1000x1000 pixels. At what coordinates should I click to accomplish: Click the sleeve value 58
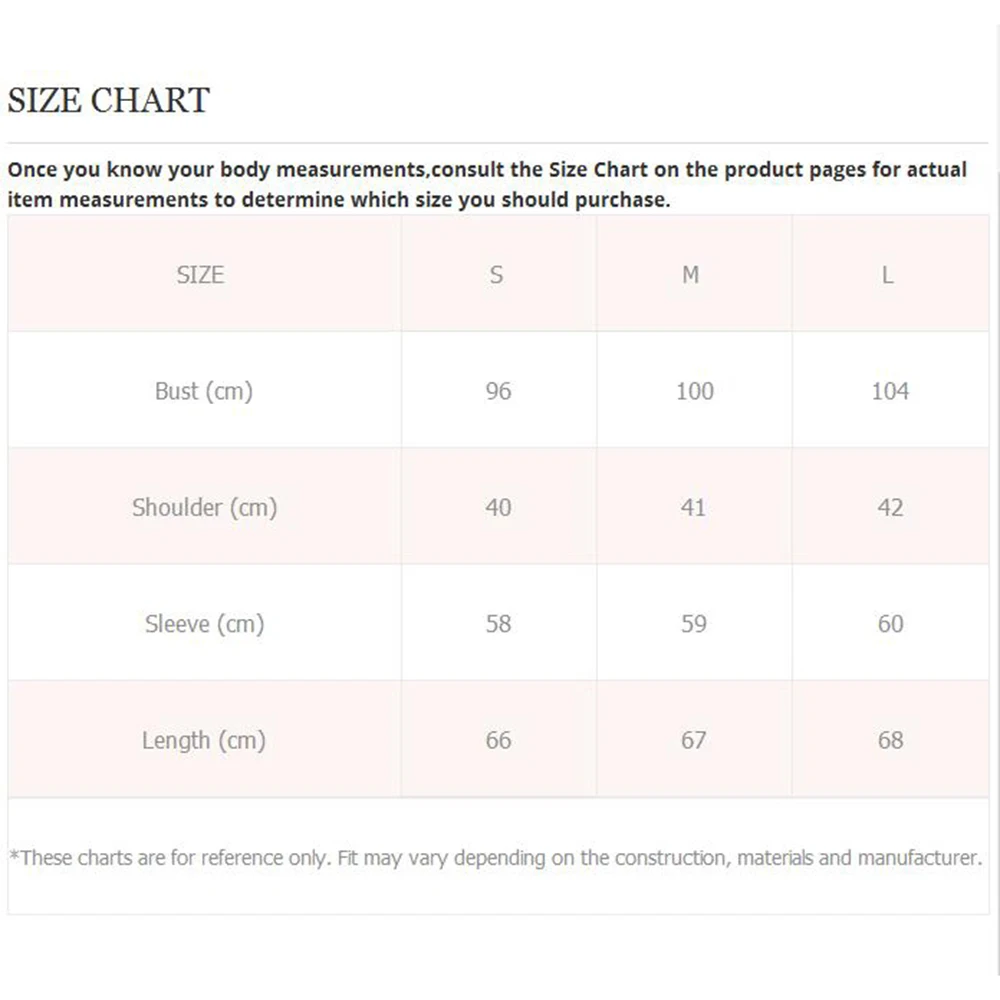coord(498,624)
